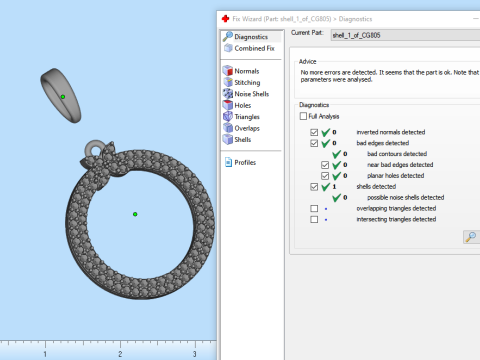Click the ruler mark labeled 1

click(45, 354)
